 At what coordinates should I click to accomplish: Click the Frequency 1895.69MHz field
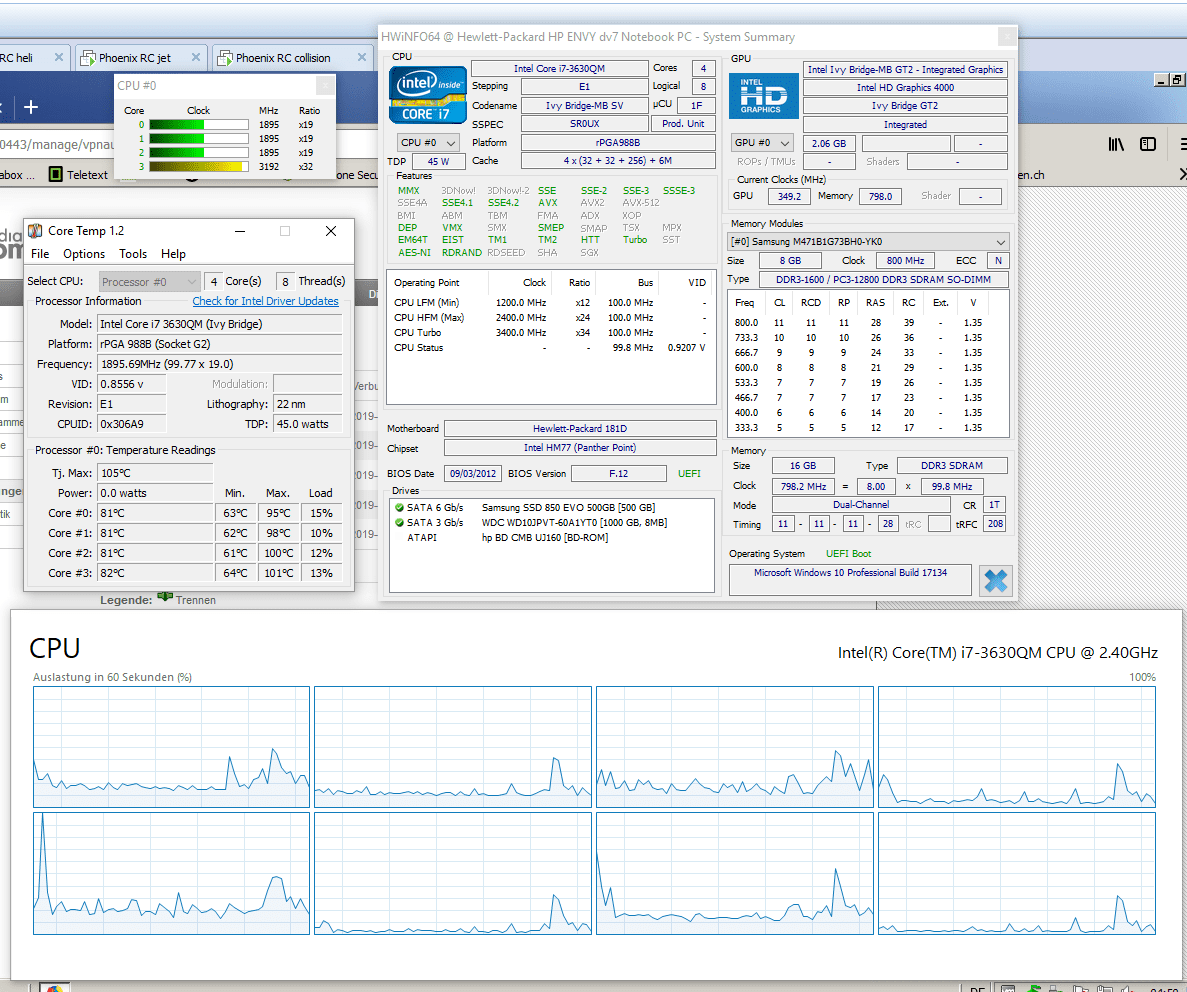pos(220,363)
